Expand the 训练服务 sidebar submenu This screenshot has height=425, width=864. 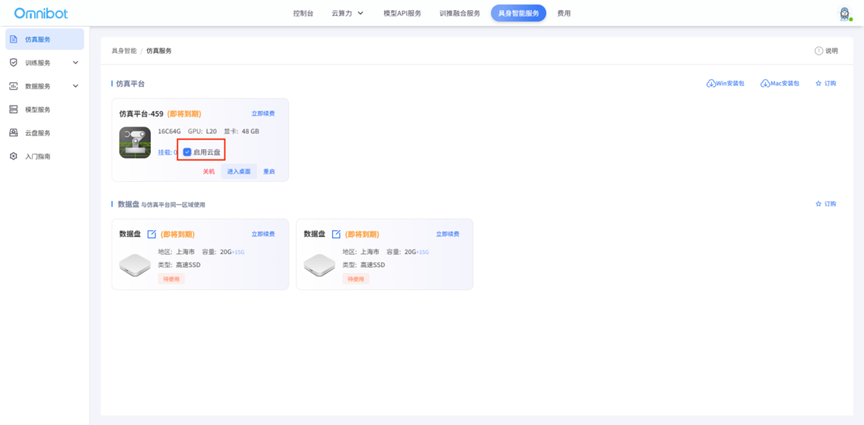75,63
